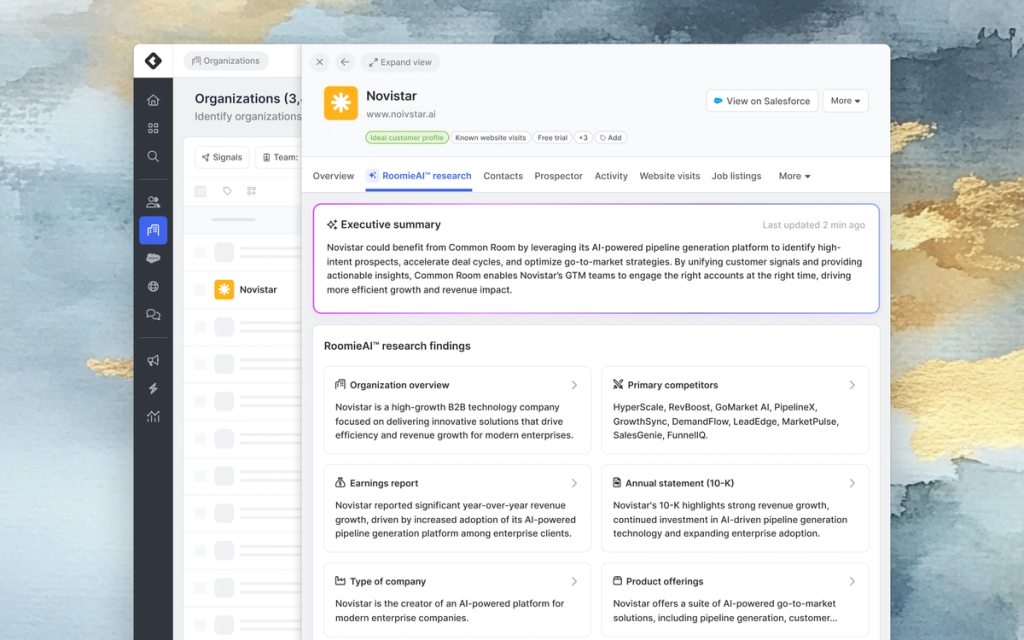
Task: Go back with the left arrow button
Action: (x=345, y=62)
